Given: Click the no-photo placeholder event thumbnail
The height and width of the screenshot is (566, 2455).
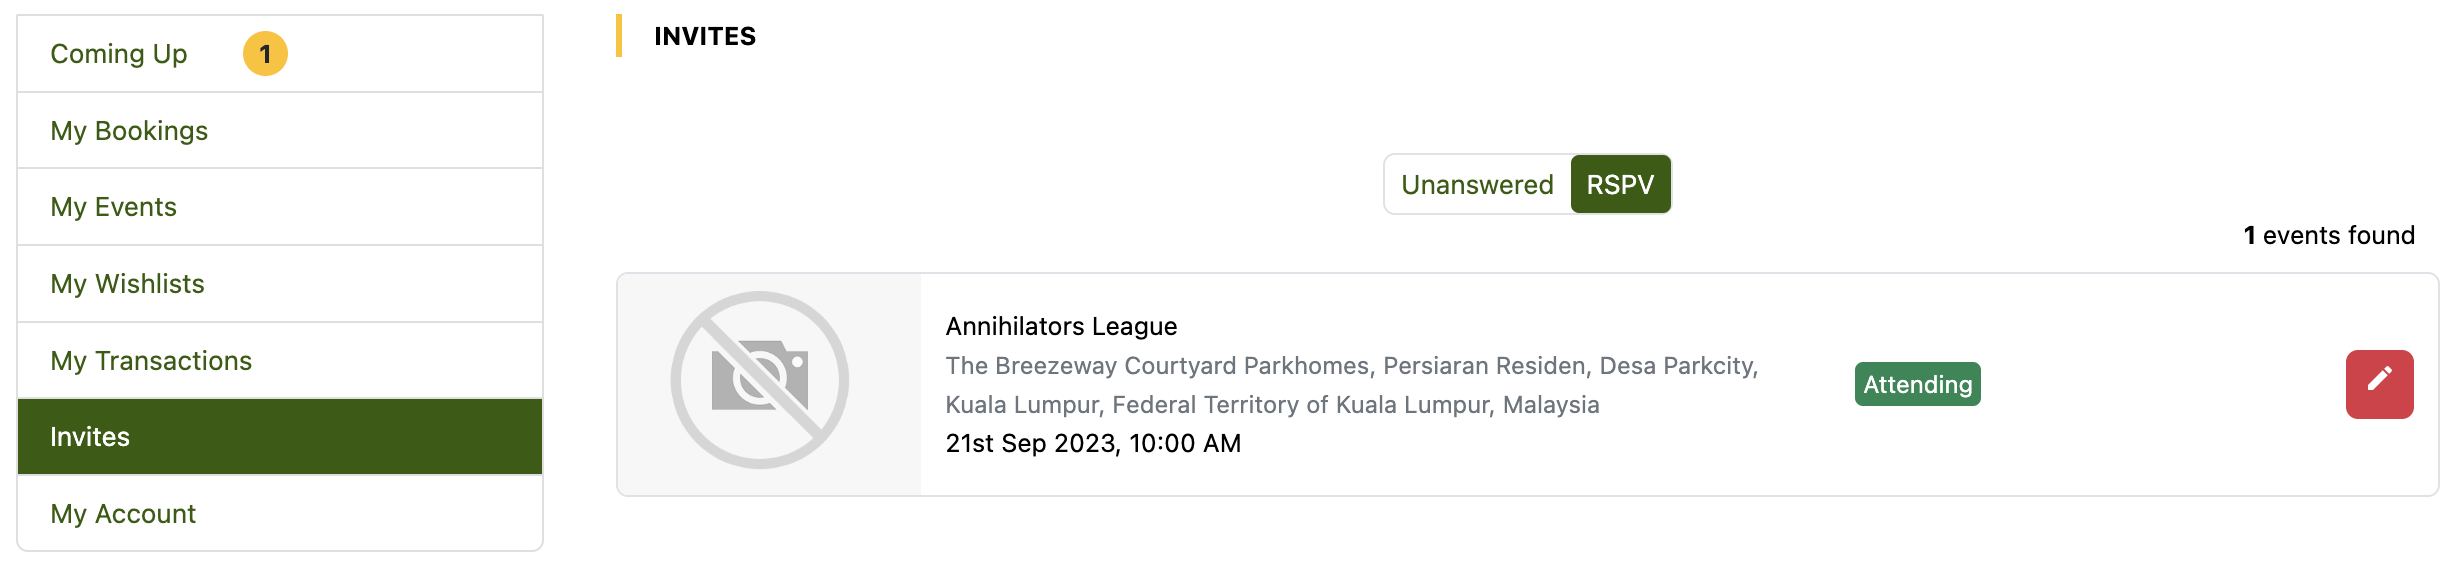Looking at the screenshot, I should click(760, 381).
